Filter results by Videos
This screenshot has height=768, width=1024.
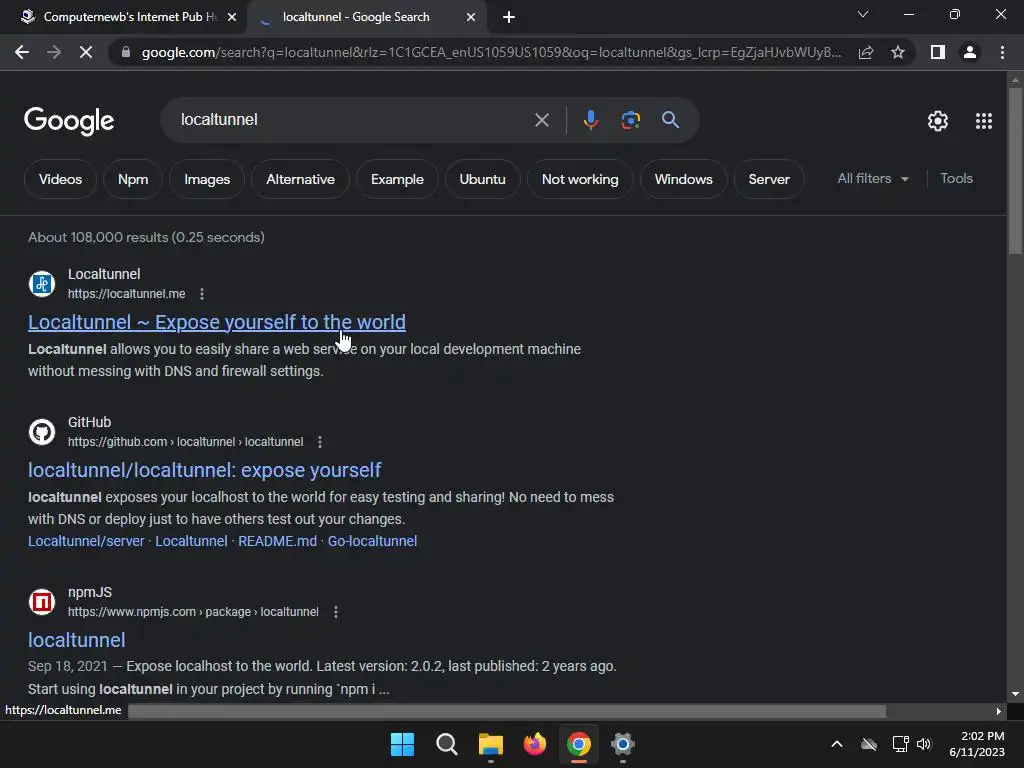click(60, 179)
